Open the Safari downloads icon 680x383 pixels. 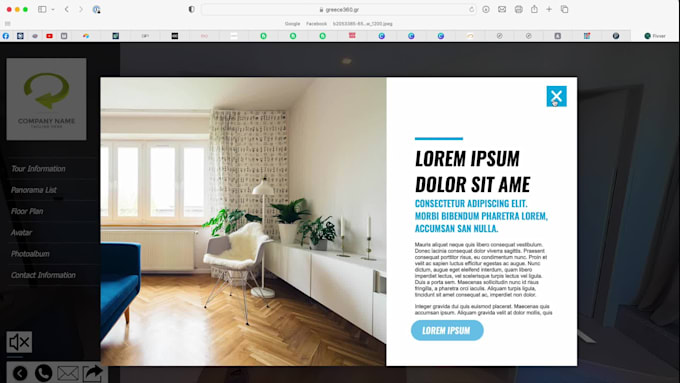click(x=486, y=9)
